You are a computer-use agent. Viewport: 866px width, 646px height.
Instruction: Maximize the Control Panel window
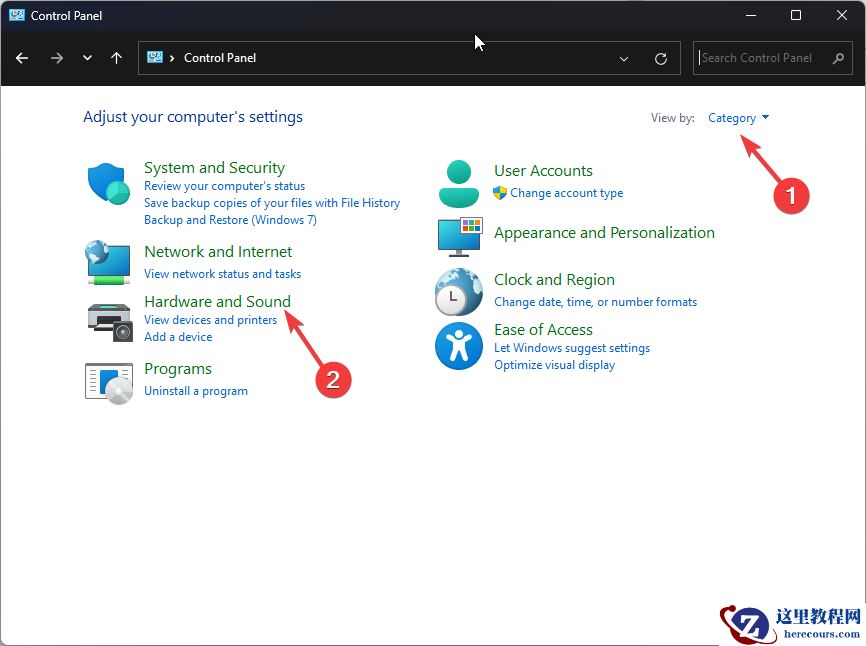tap(796, 15)
